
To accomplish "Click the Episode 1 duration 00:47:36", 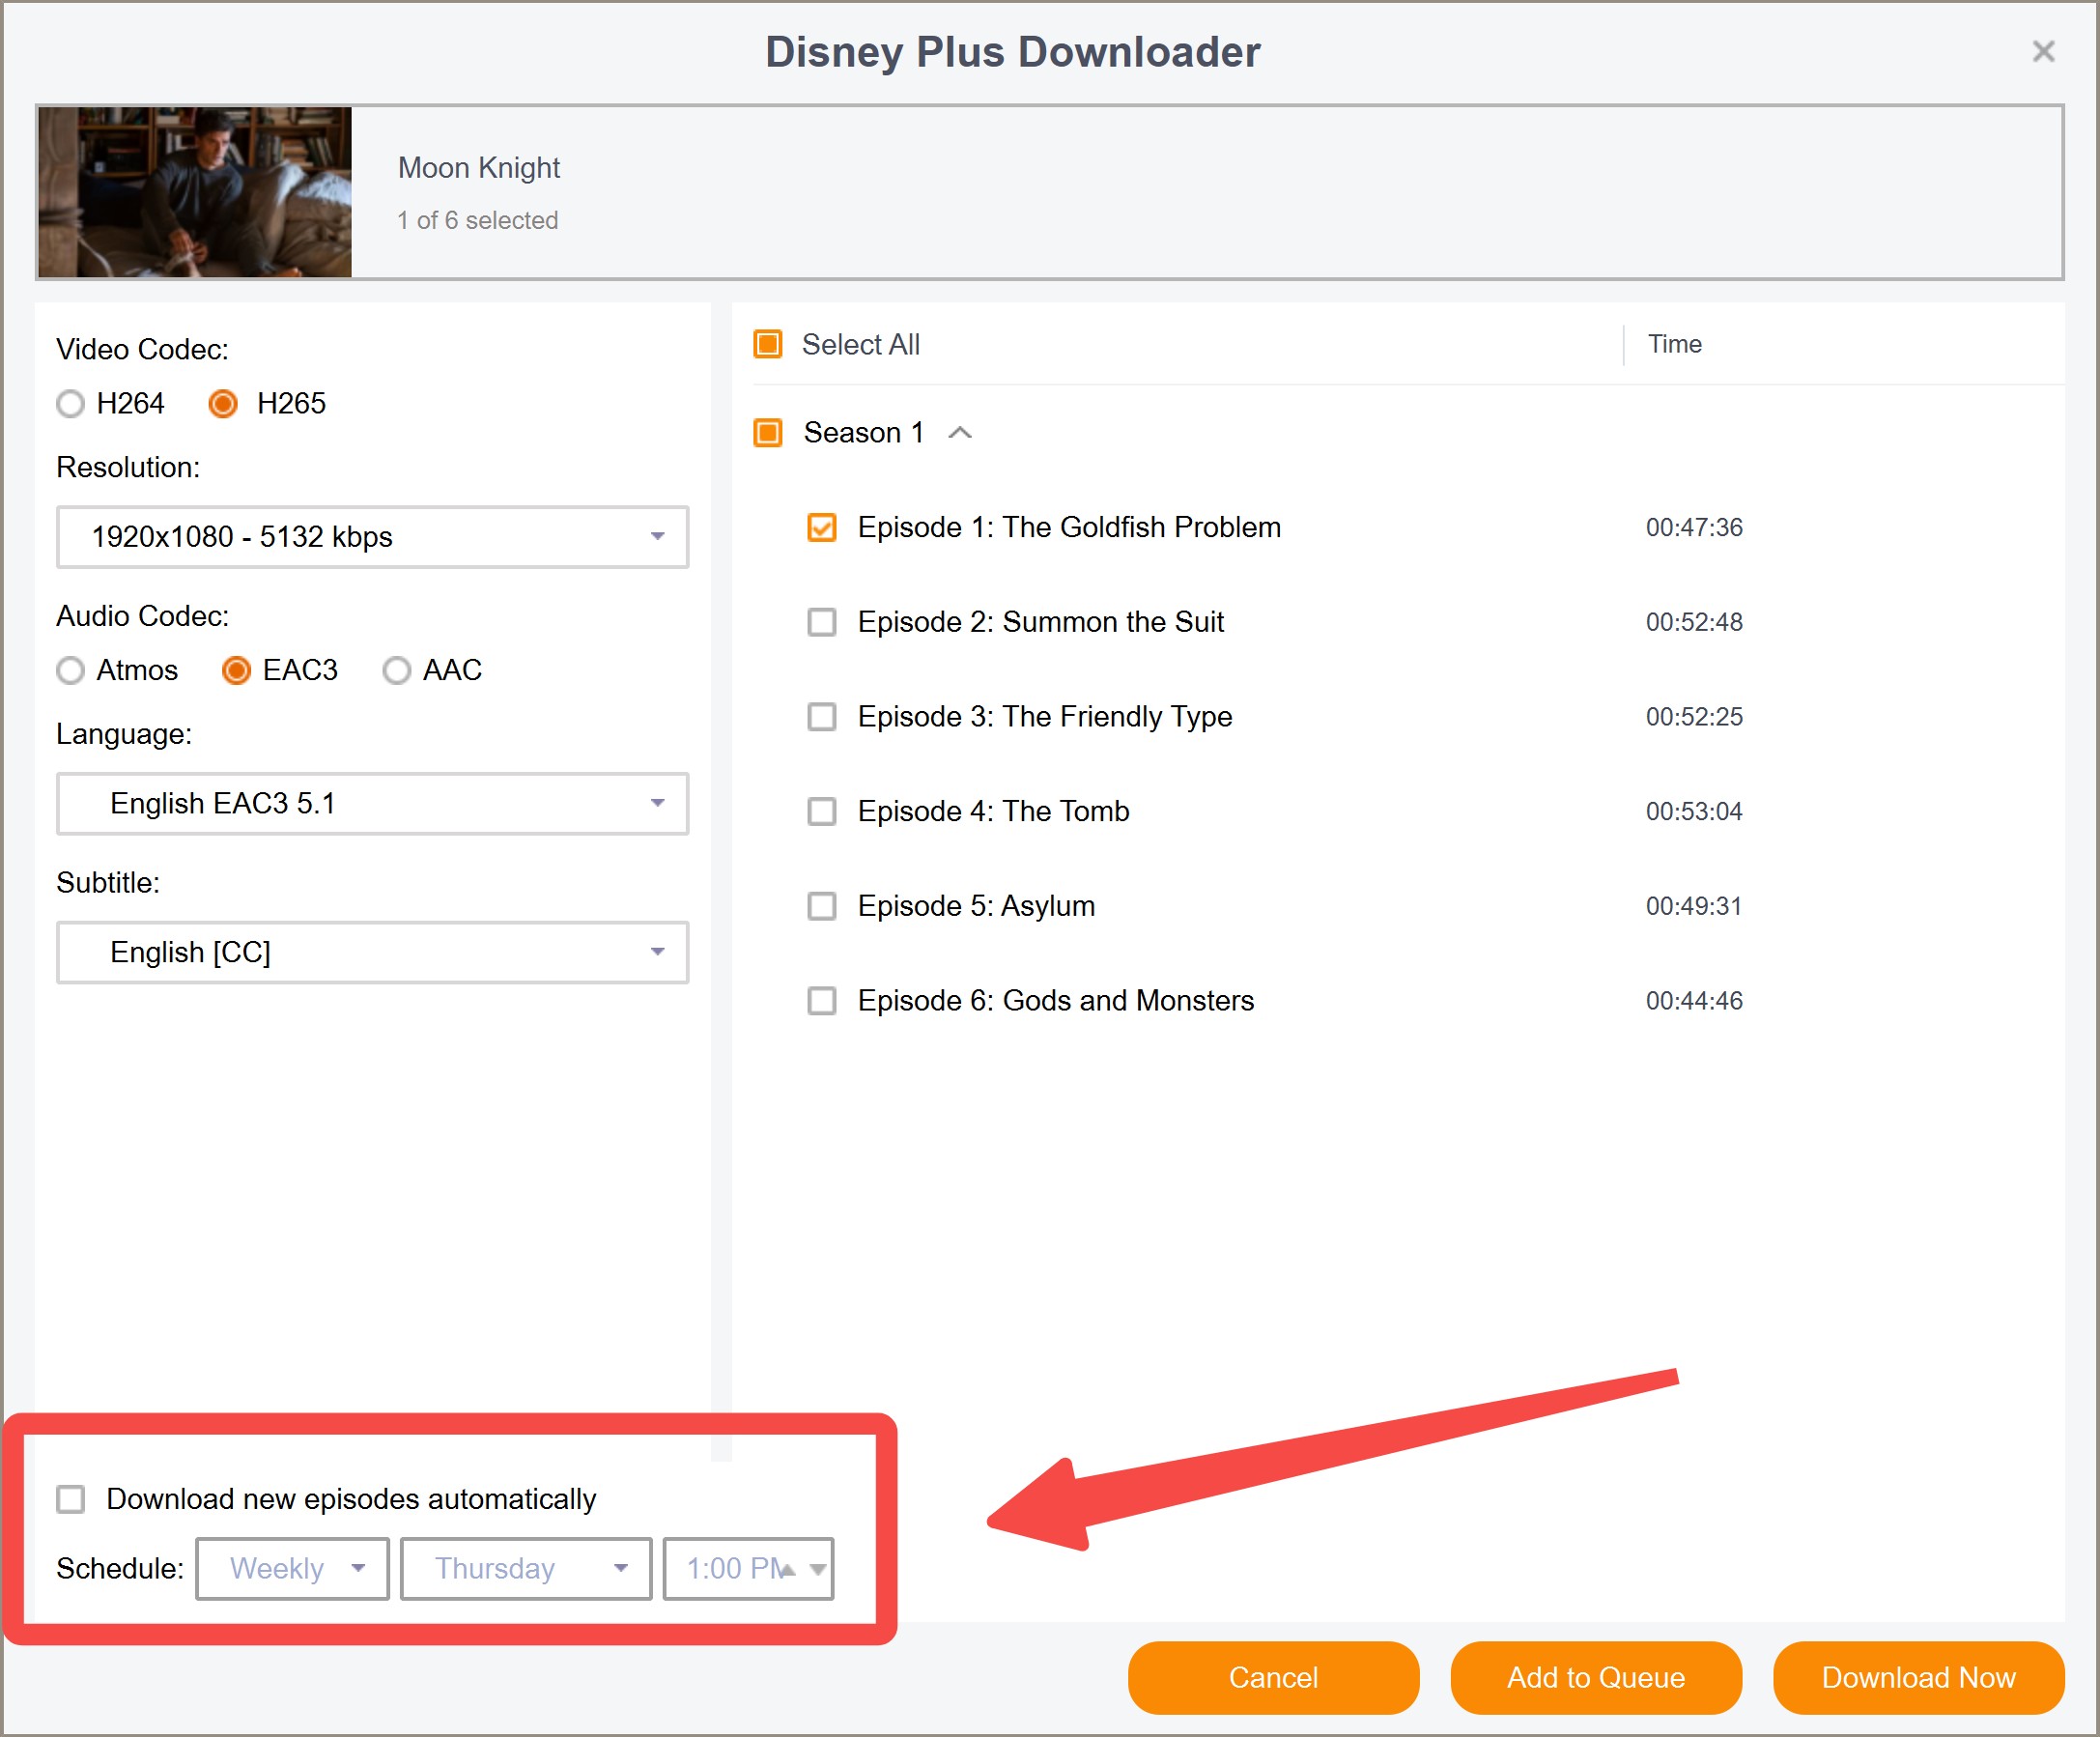I will coord(1694,527).
